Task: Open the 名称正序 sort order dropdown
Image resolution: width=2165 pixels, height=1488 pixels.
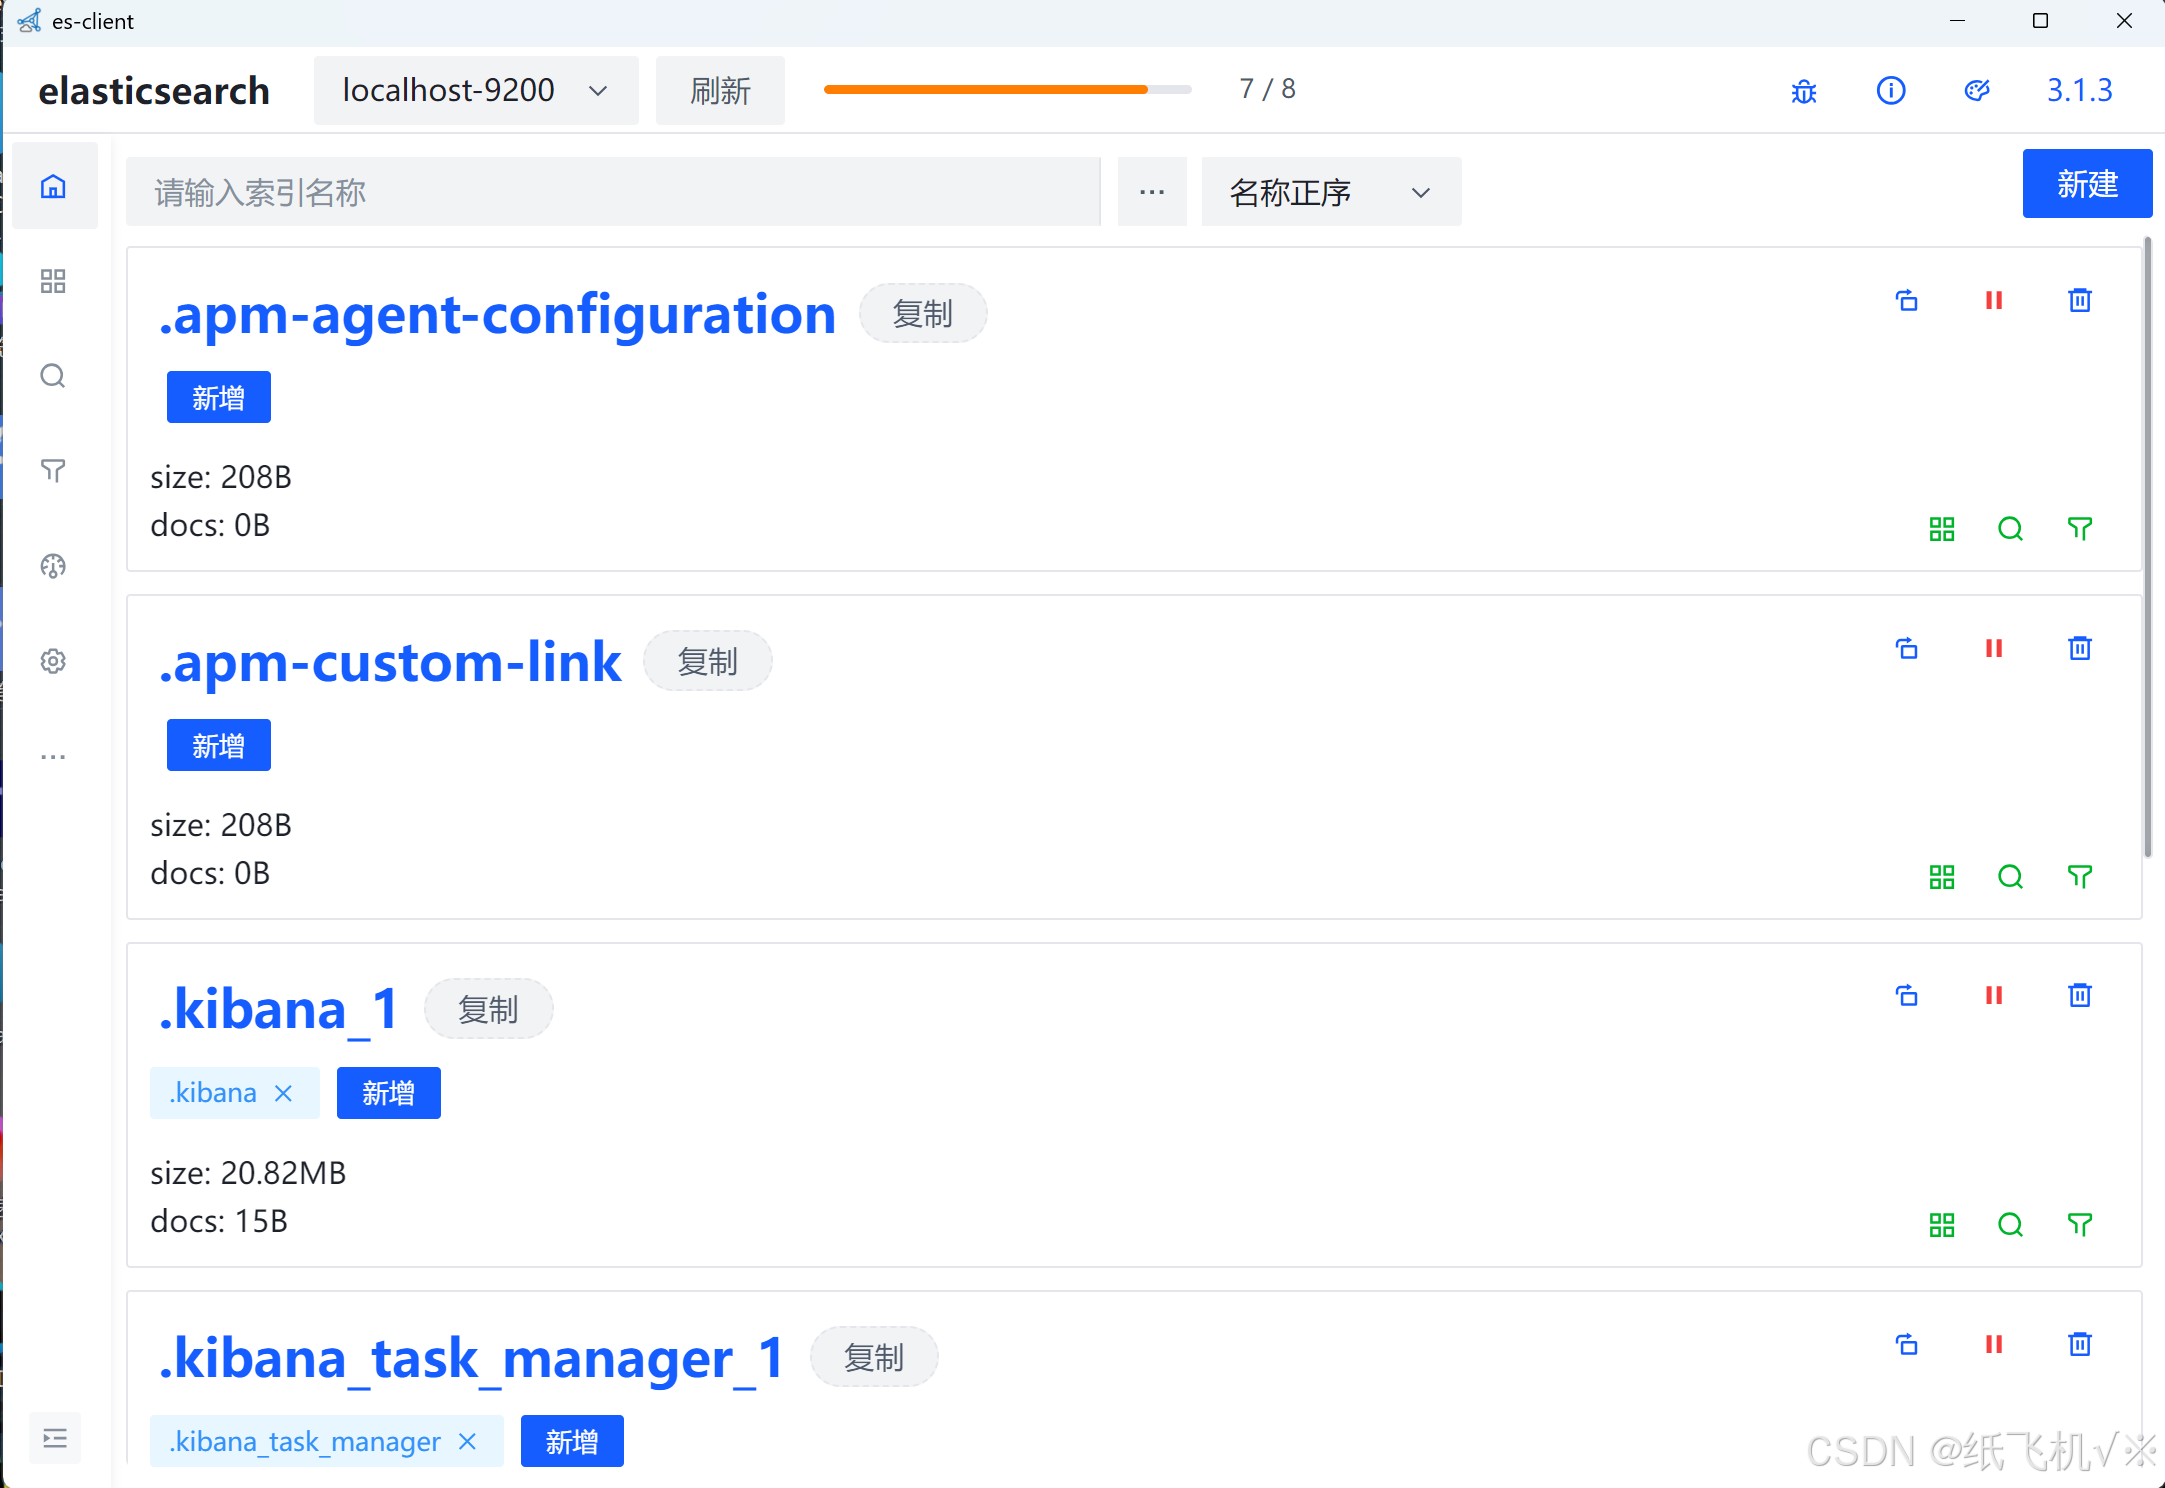Action: point(1331,192)
